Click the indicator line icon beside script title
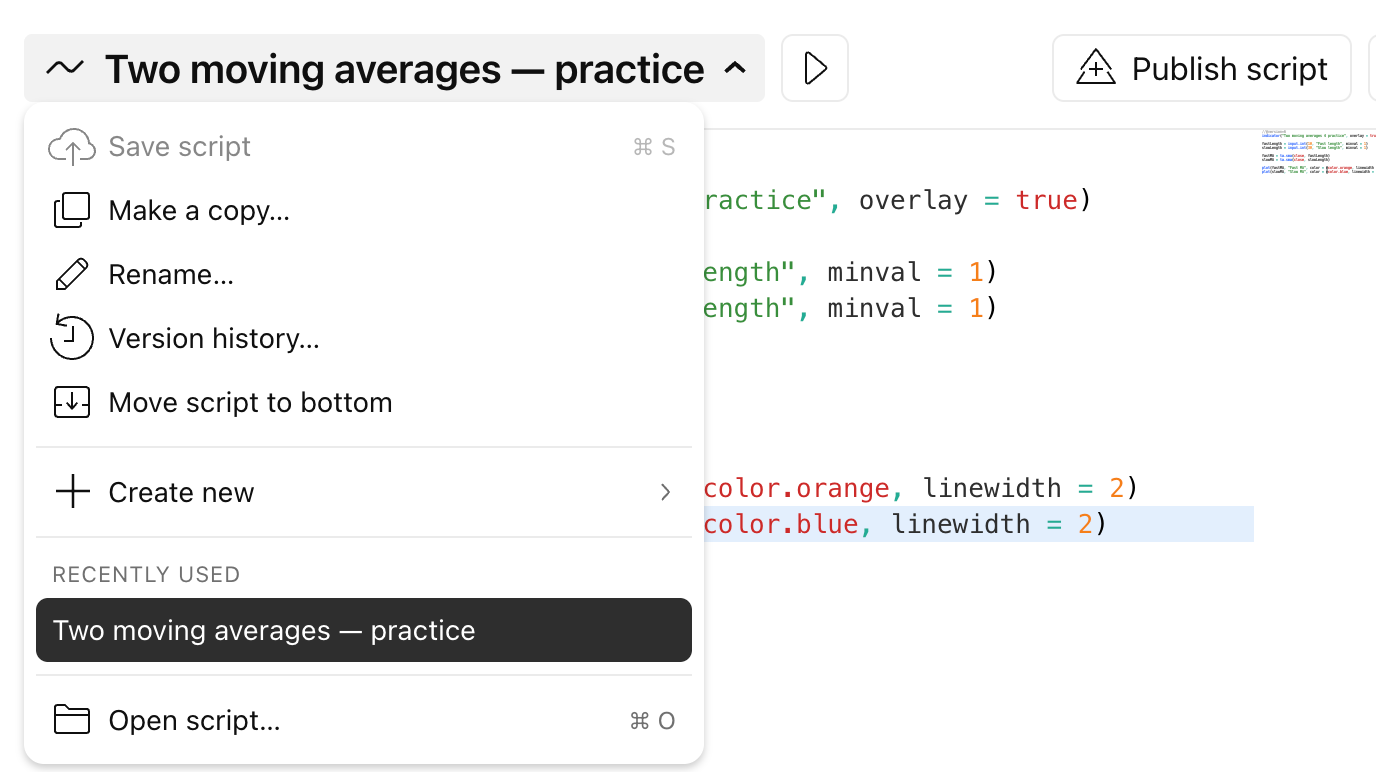Screen dimensions: 1376x772 tap(65, 69)
